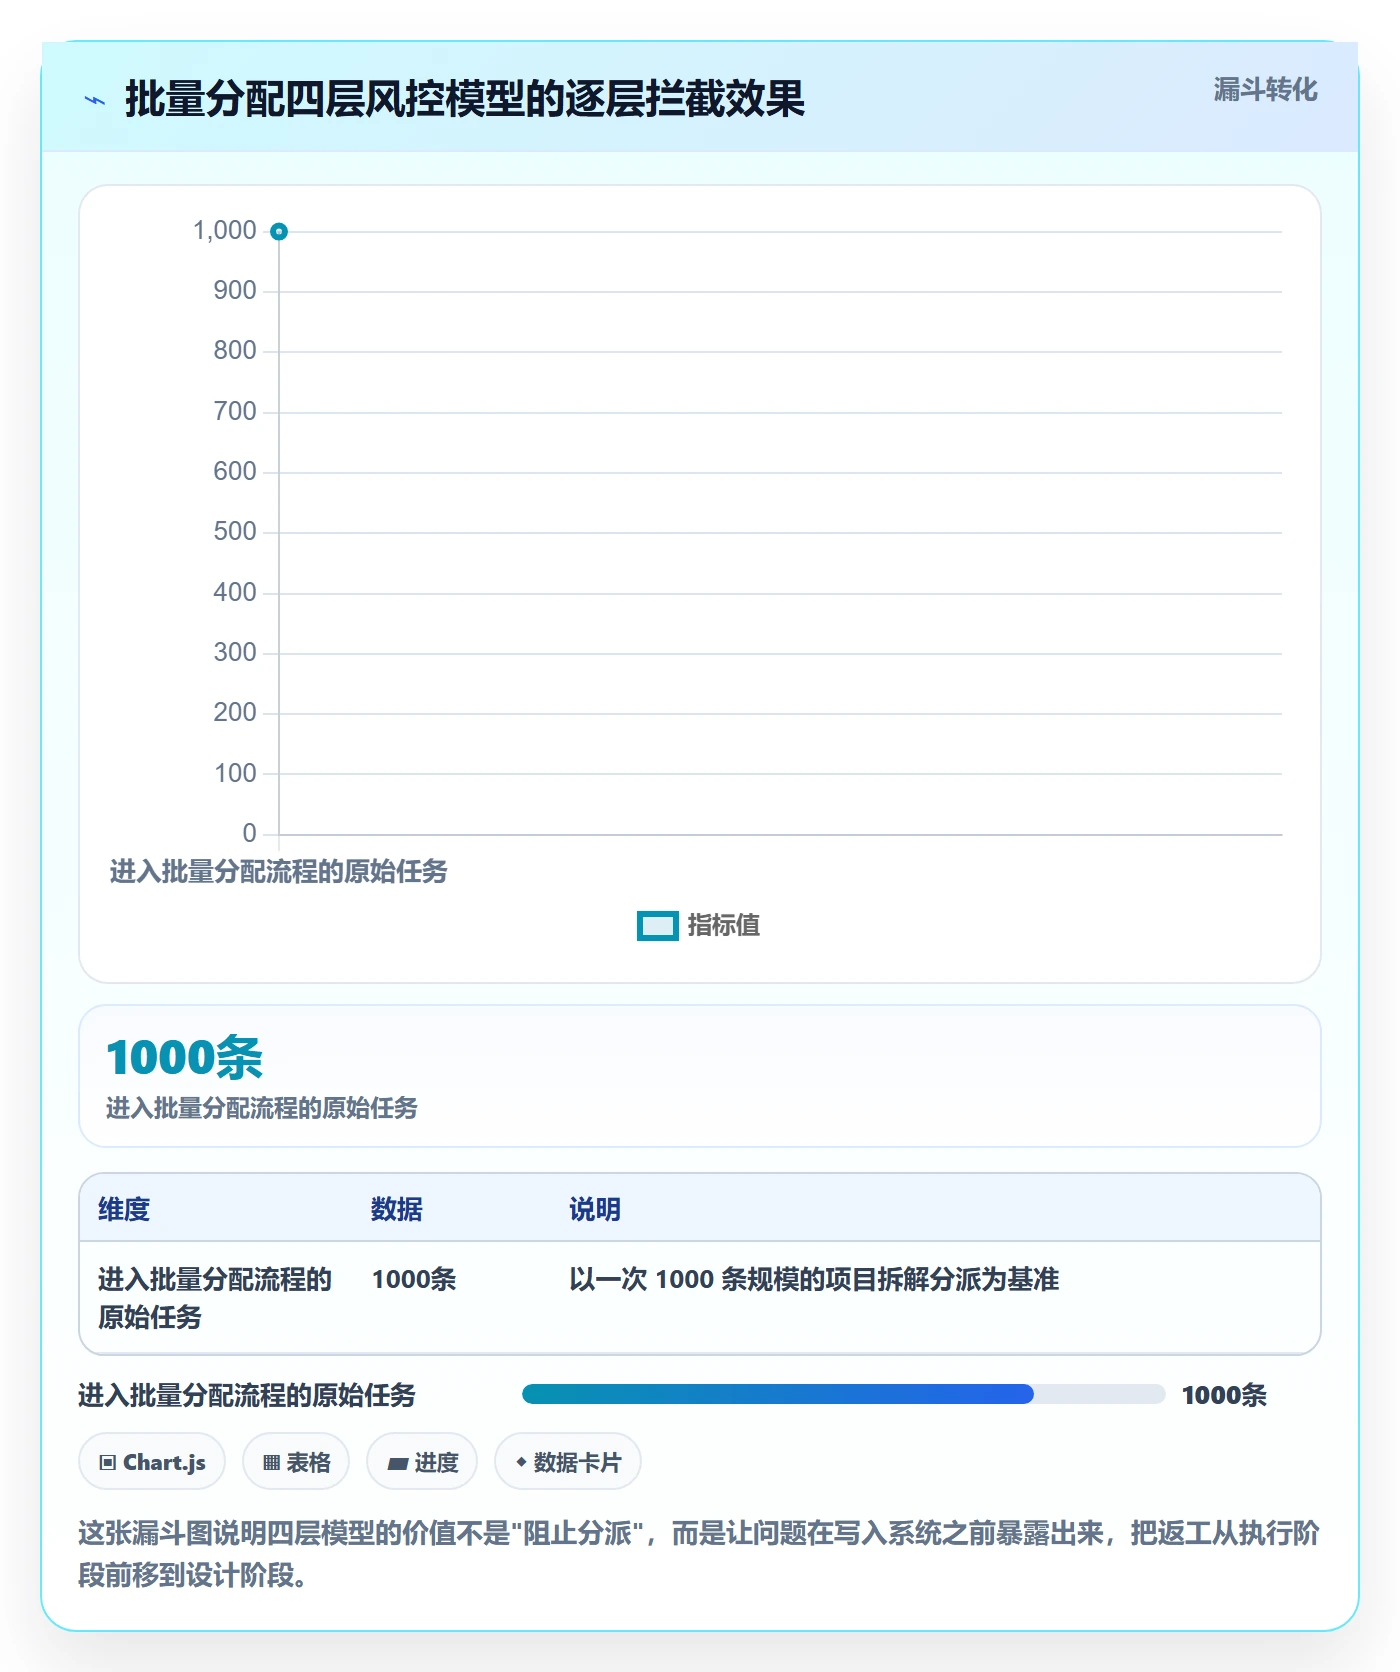
Task: Click the 900 y-axis label
Action: [235, 291]
